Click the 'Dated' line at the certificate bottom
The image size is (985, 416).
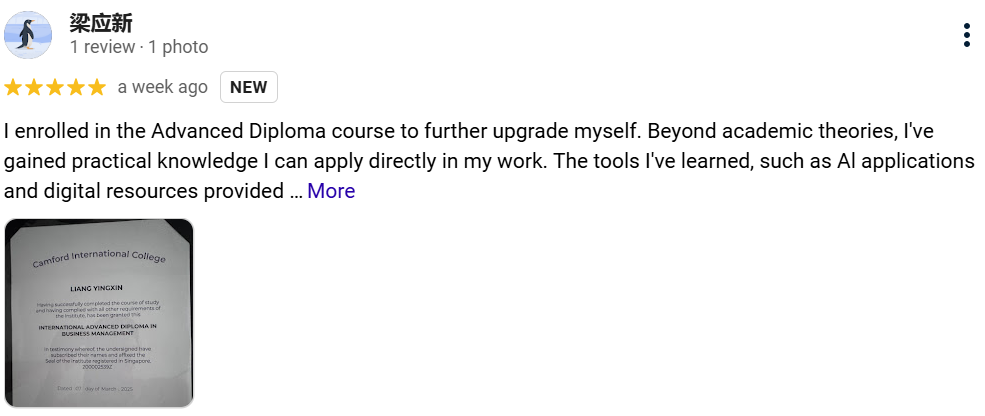(x=95, y=389)
